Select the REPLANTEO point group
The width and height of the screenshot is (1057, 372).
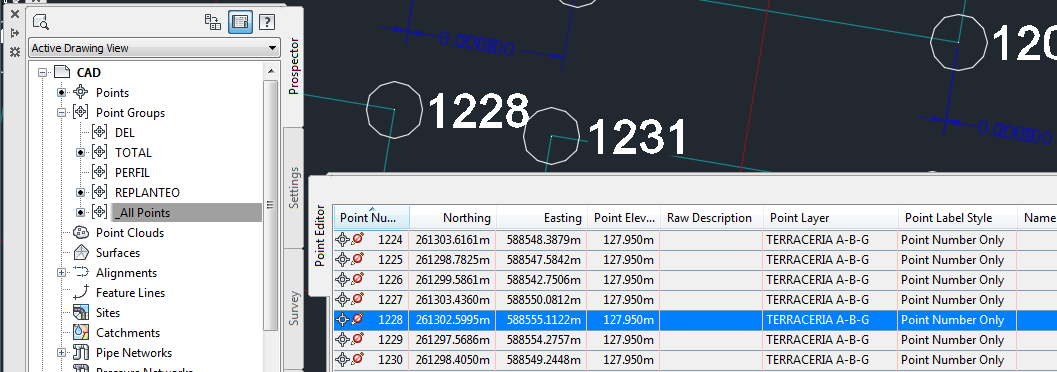tap(148, 193)
